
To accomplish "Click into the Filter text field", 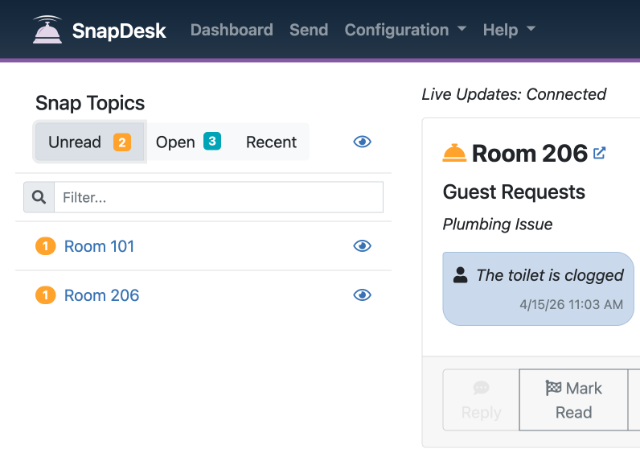I will 218,198.
